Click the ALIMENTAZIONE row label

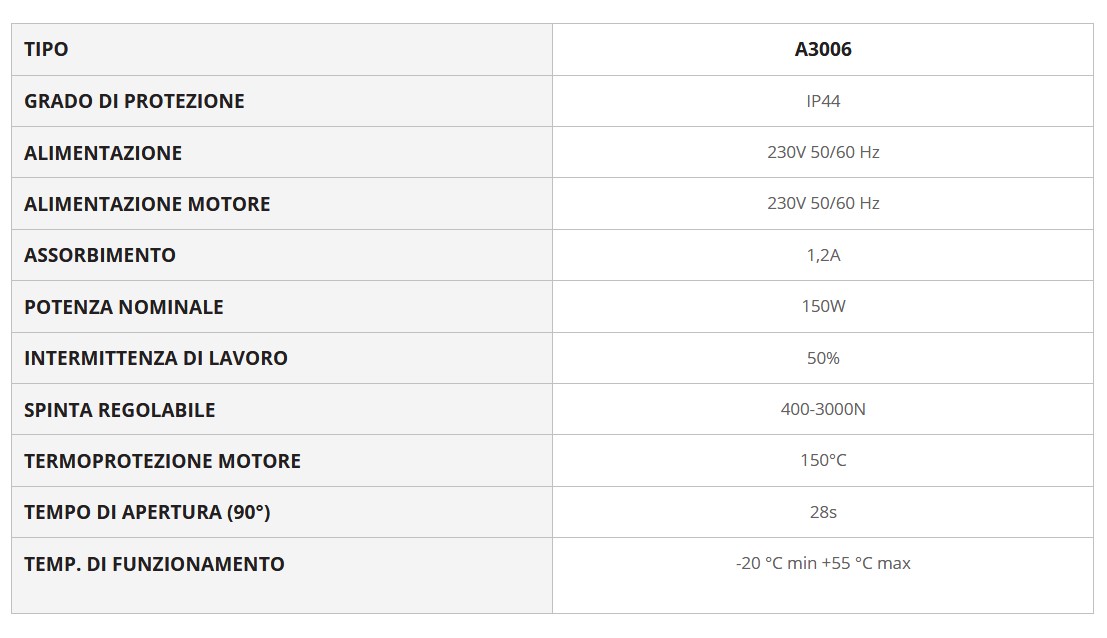tap(103, 153)
